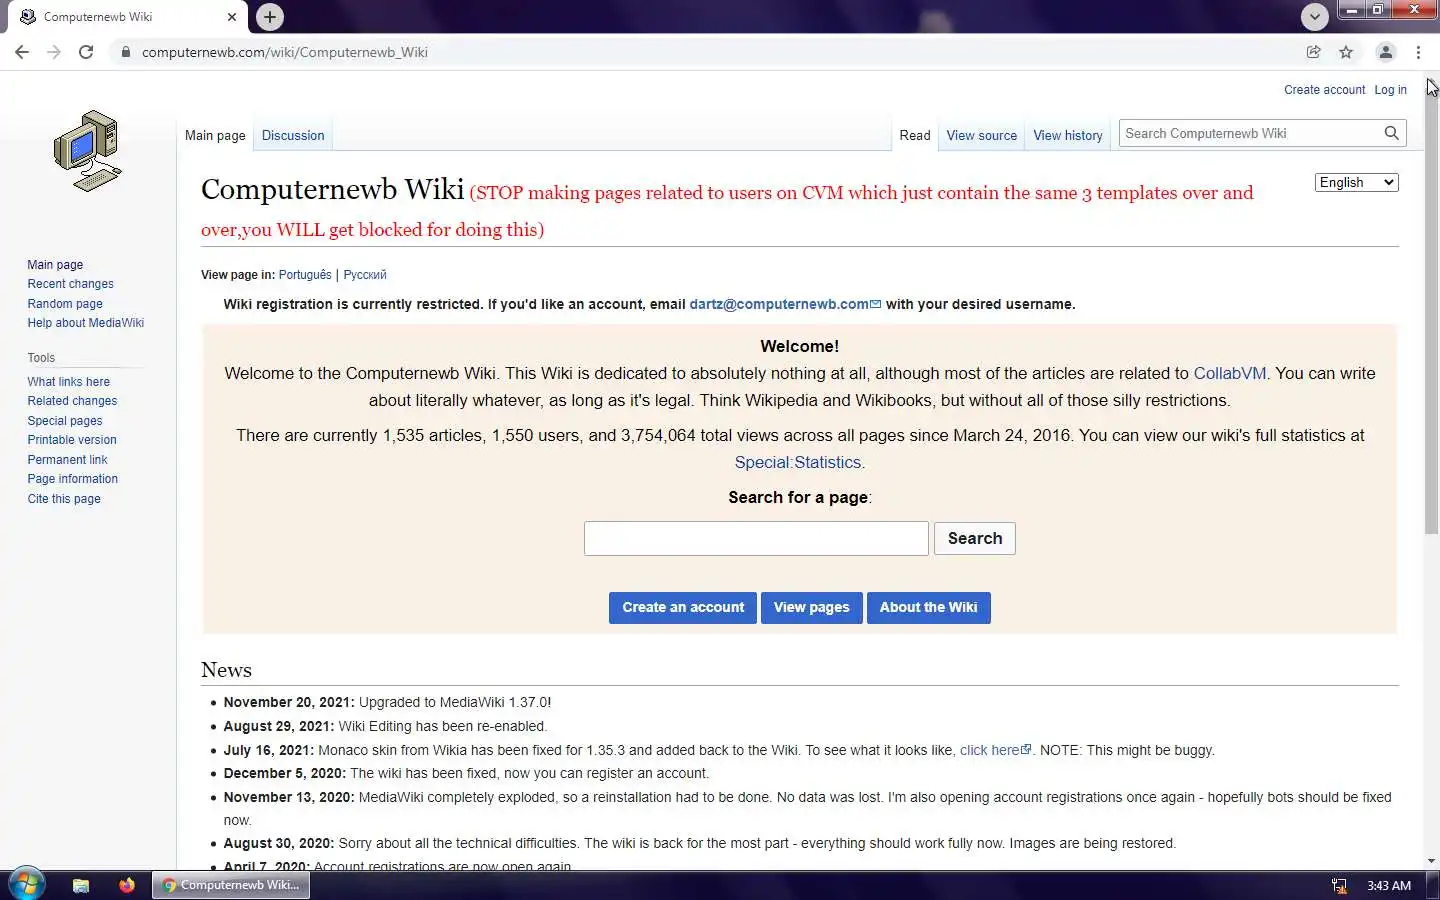Image resolution: width=1440 pixels, height=900 pixels.
Task: Click the Create an account button
Action: coord(683,607)
